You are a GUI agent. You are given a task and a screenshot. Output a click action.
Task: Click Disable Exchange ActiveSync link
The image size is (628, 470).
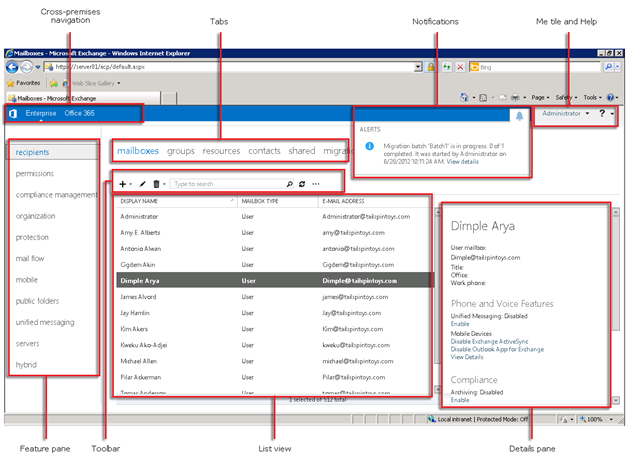click(489, 341)
